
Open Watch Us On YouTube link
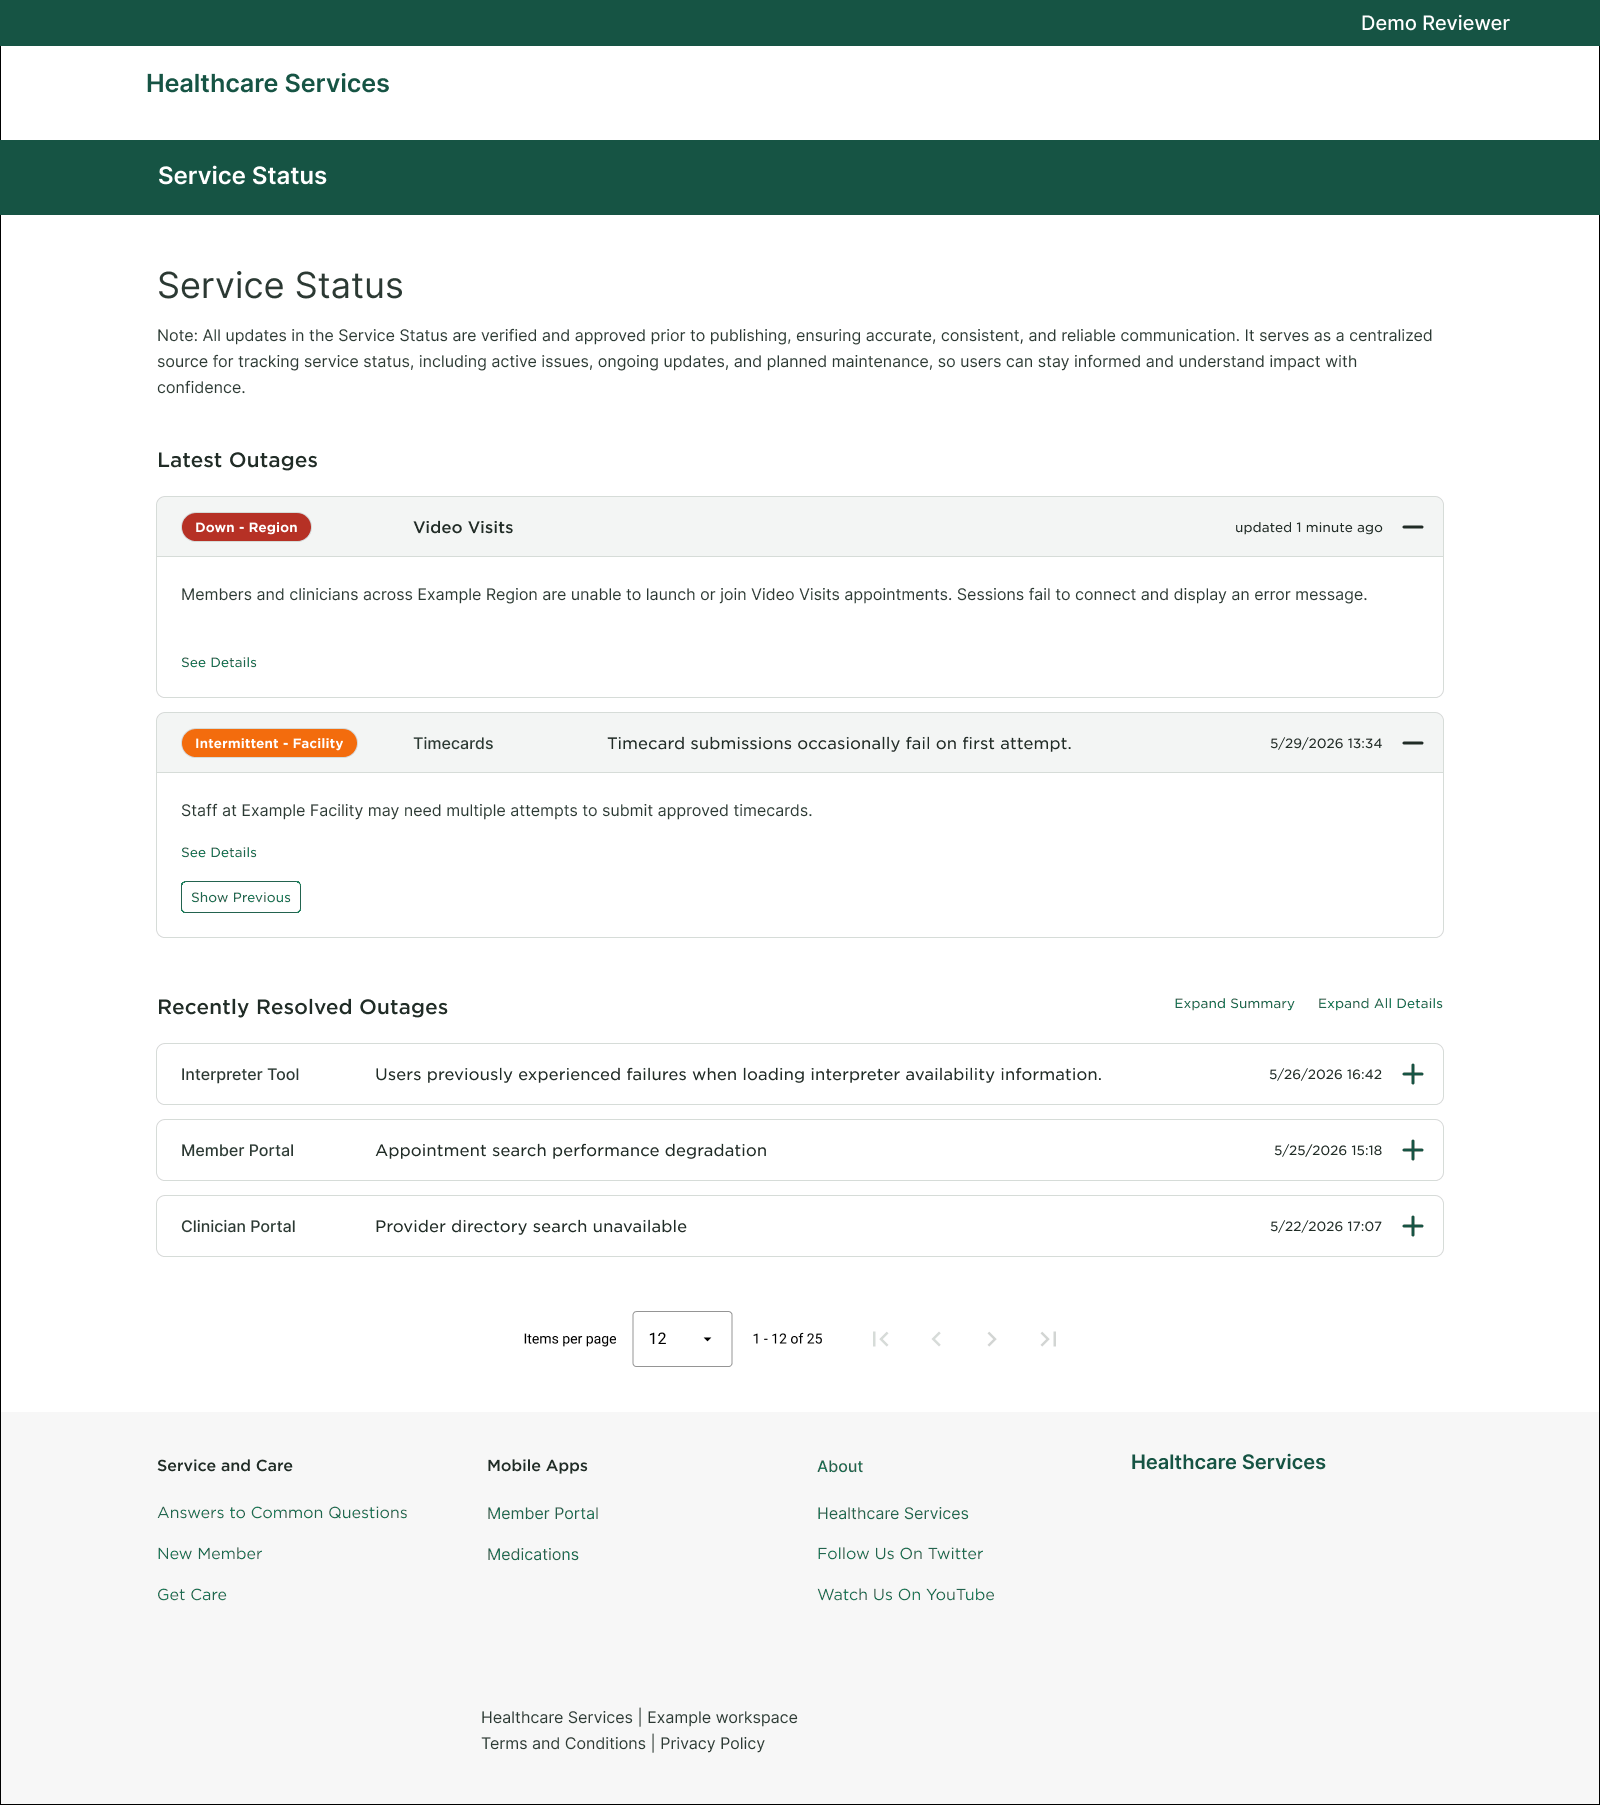click(906, 1595)
